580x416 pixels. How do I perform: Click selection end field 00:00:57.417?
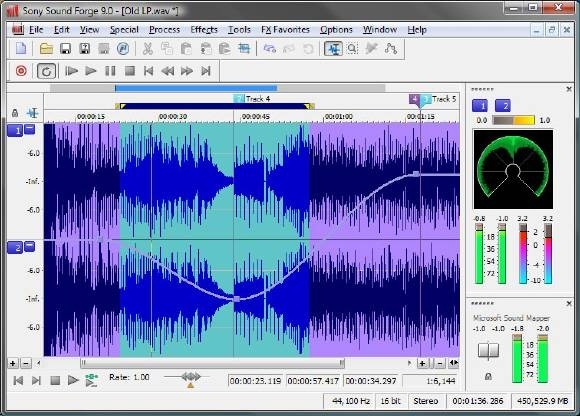(x=313, y=381)
